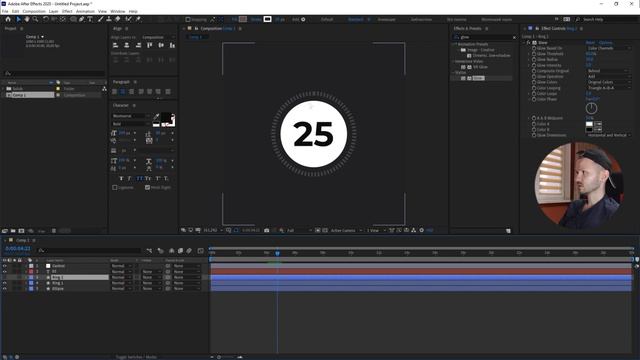Open the File menu

click(x=5, y=11)
